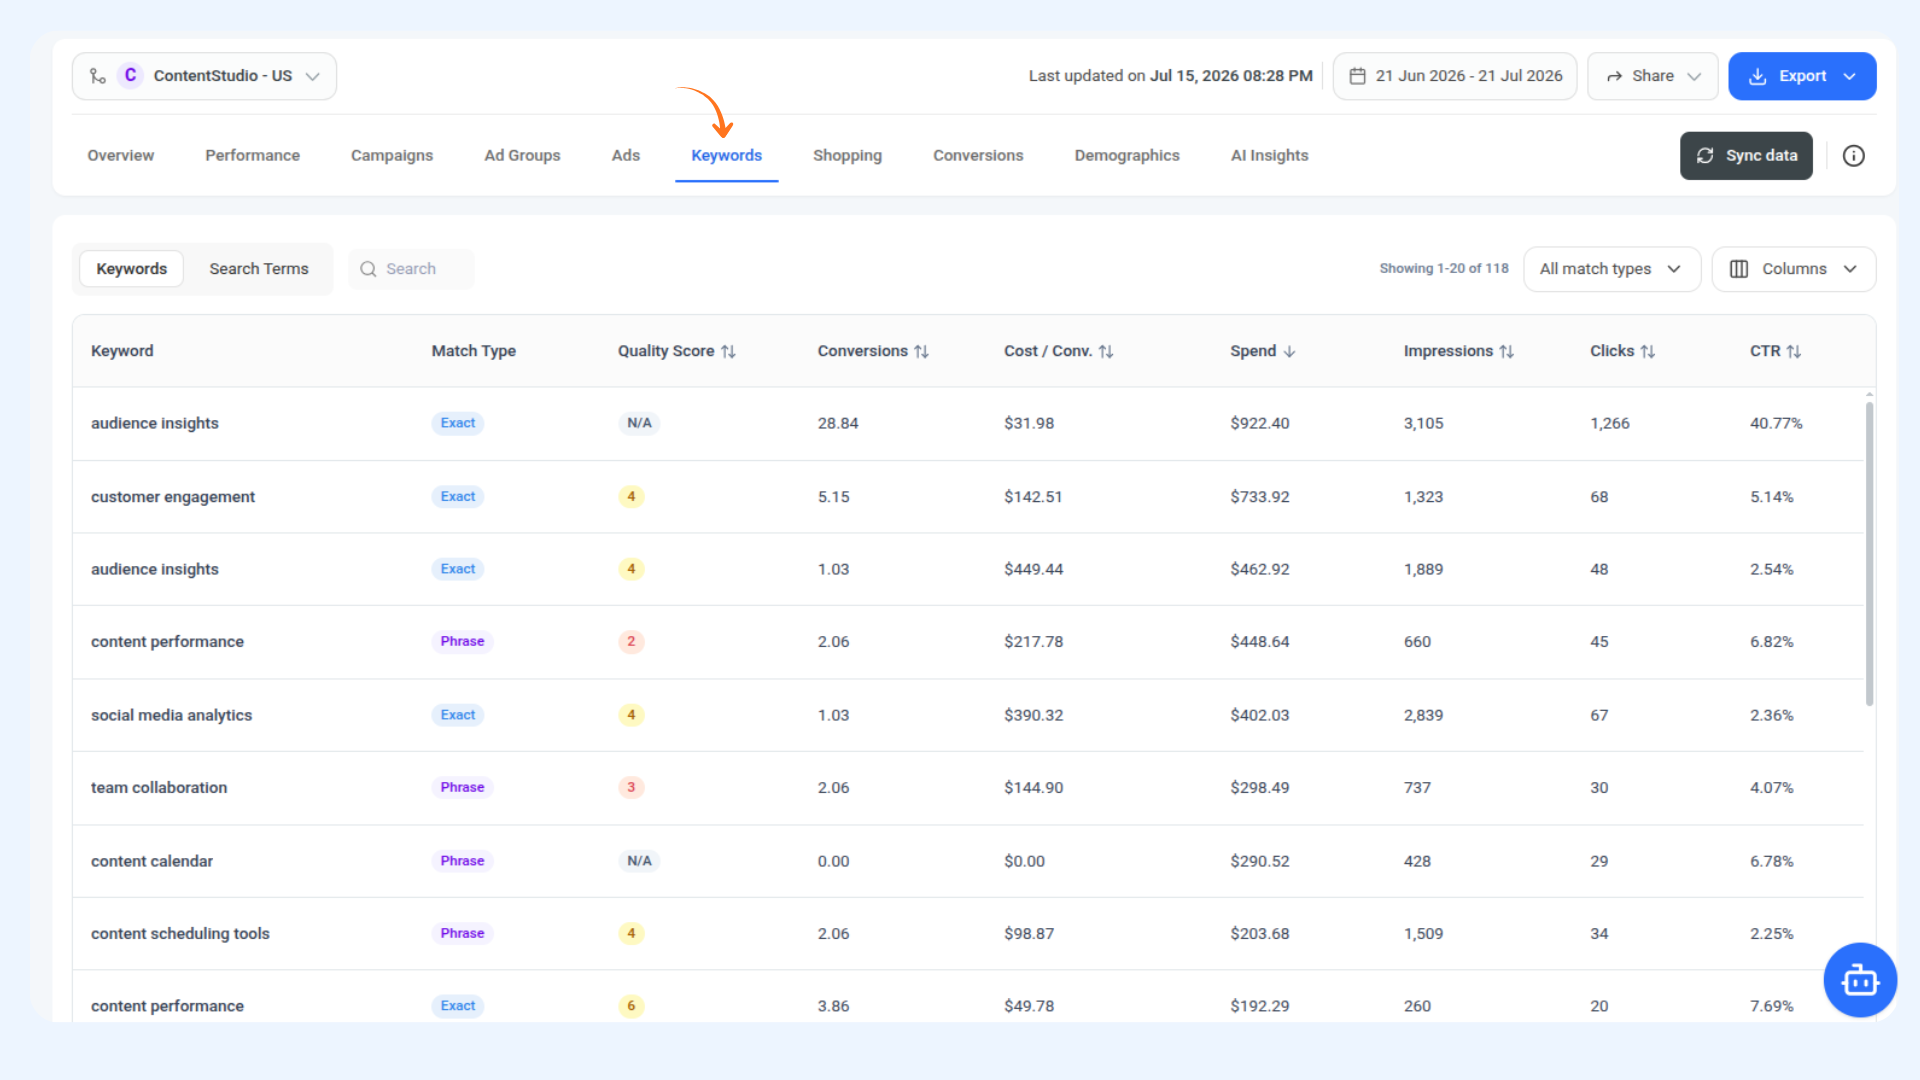Expand the Share dropdown
This screenshot has width=1920, height=1080.
point(1652,76)
